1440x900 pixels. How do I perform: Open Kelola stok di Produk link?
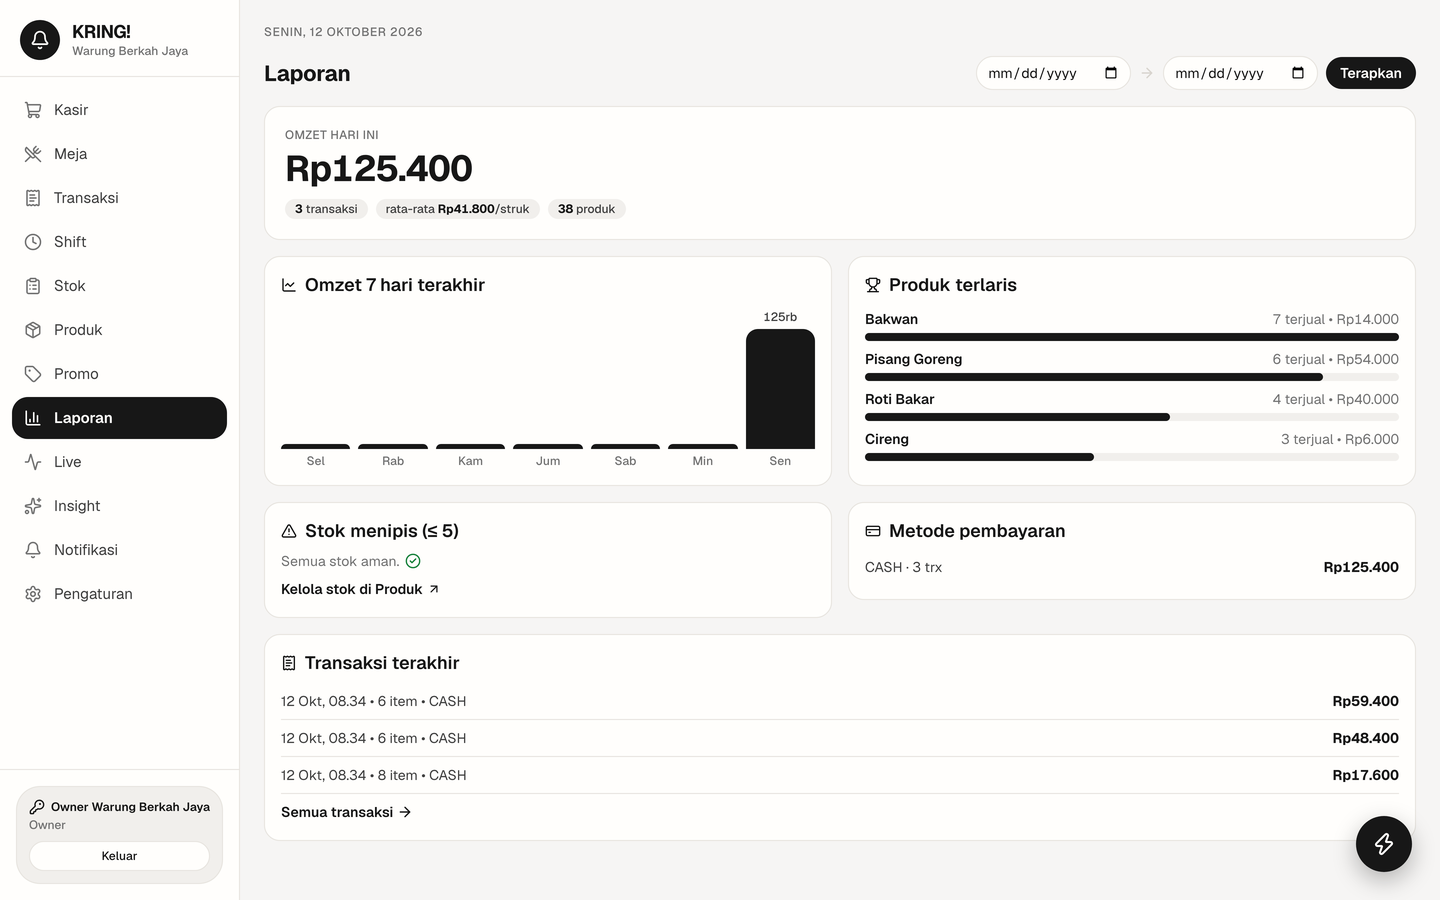point(360,589)
